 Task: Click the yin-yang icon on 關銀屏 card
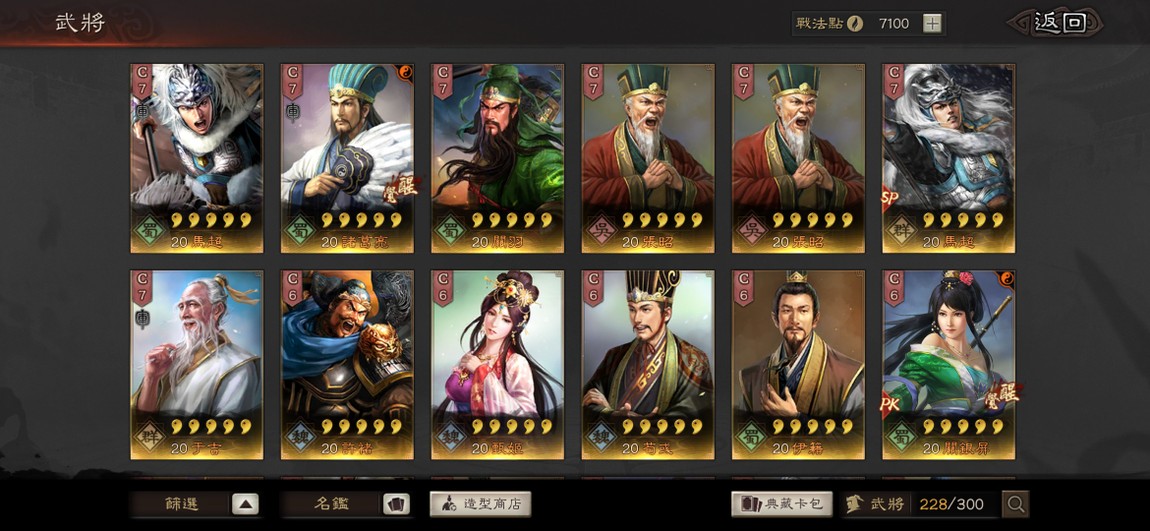[x=1006, y=279]
